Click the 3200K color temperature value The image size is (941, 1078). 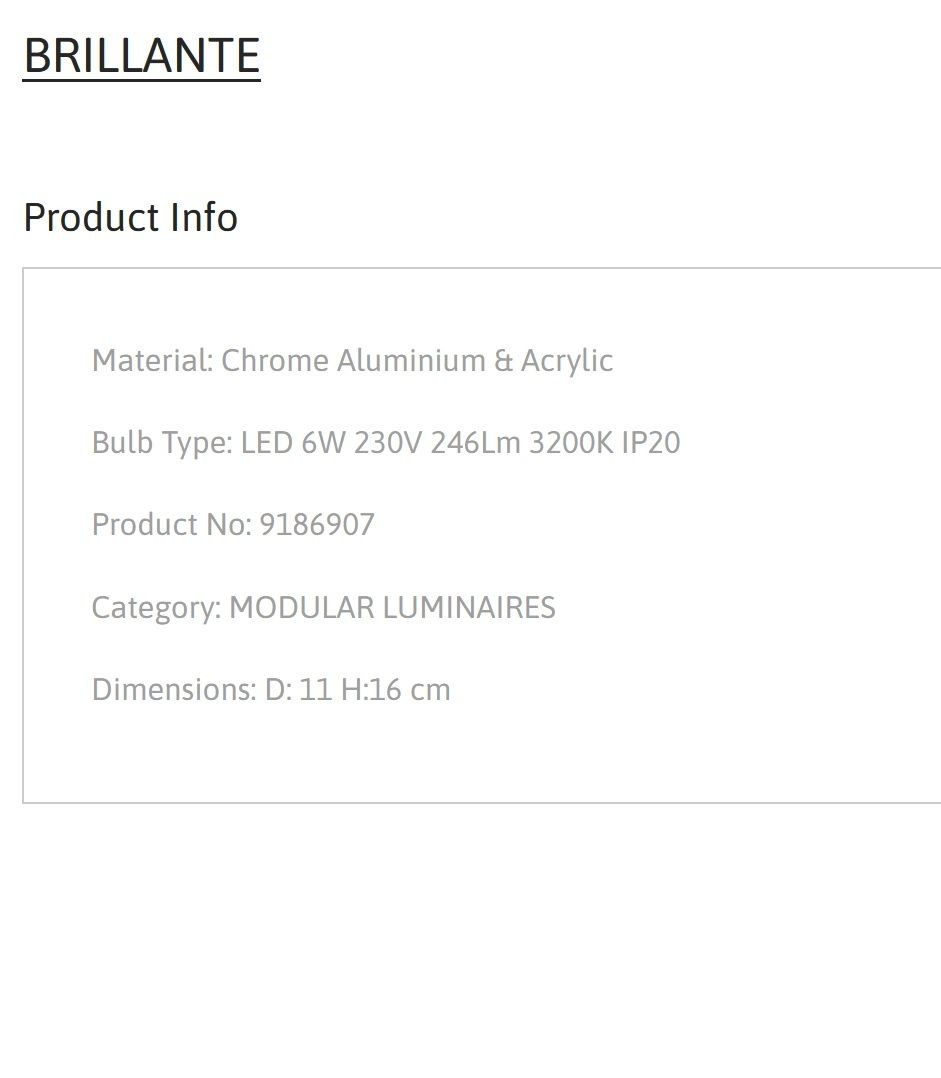[571, 443]
